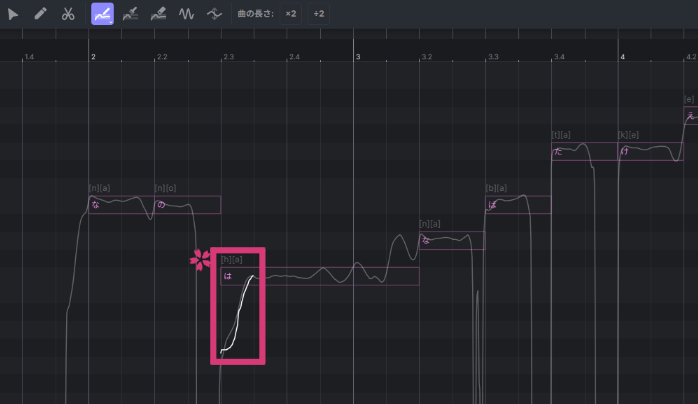Select the [k][e] note け
The image size is (698, 404).
point(650,152)
